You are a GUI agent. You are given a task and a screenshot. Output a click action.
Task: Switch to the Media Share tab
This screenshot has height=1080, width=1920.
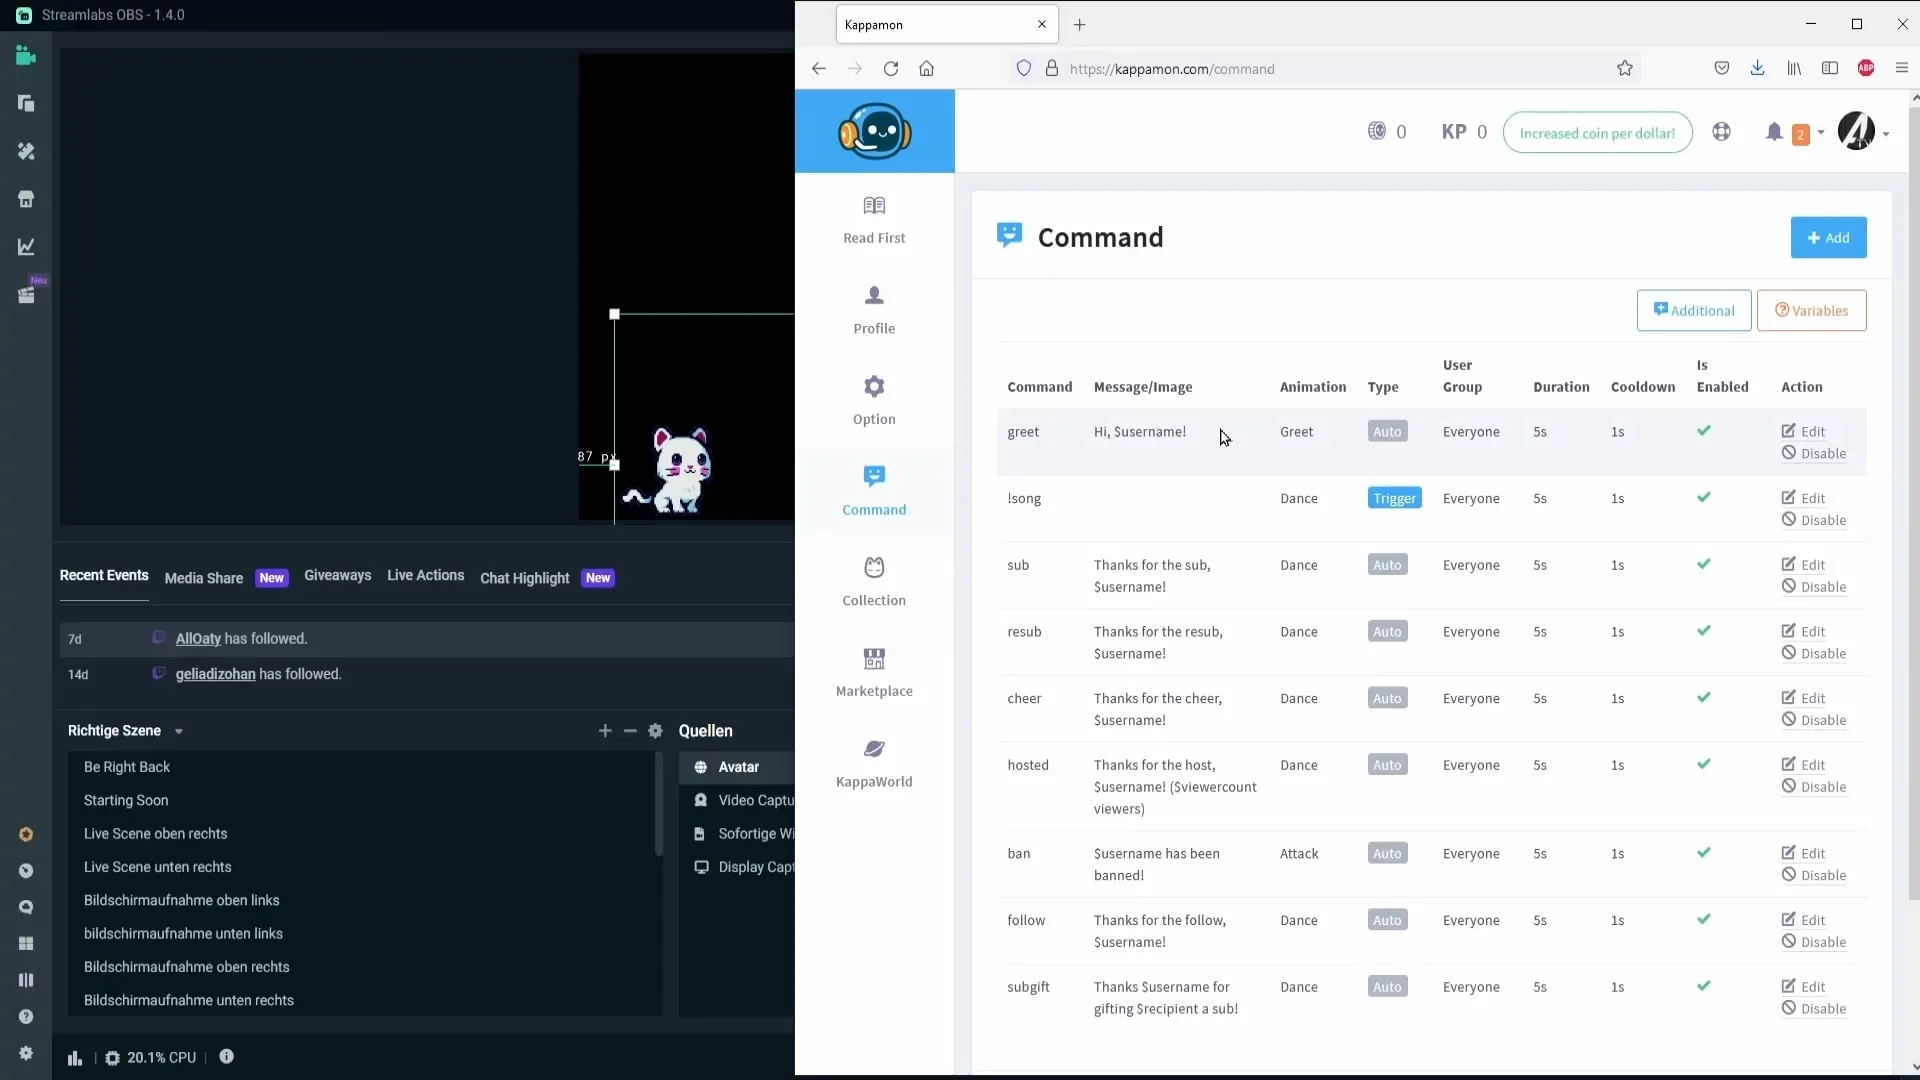click(204, 578)
